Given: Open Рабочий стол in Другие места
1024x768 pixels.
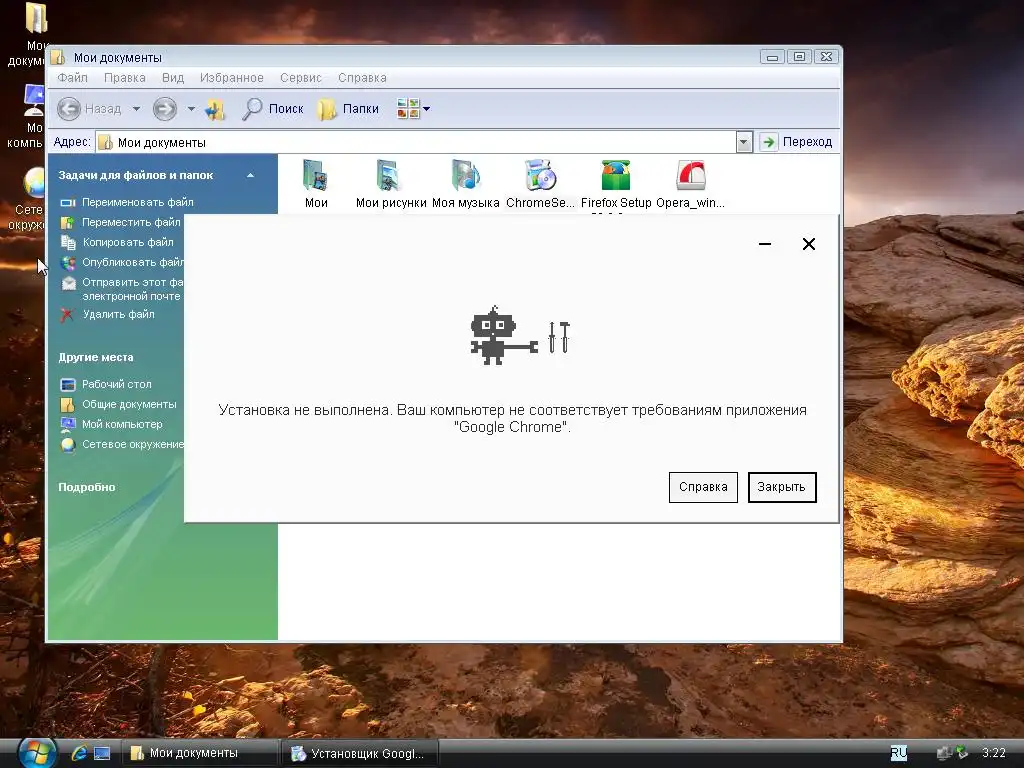Looking at the screenshot, I should (117, 384).
